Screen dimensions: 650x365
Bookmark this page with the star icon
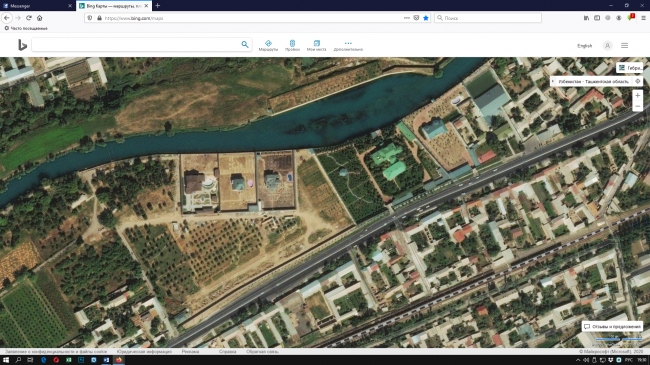[x=426, y=18]
